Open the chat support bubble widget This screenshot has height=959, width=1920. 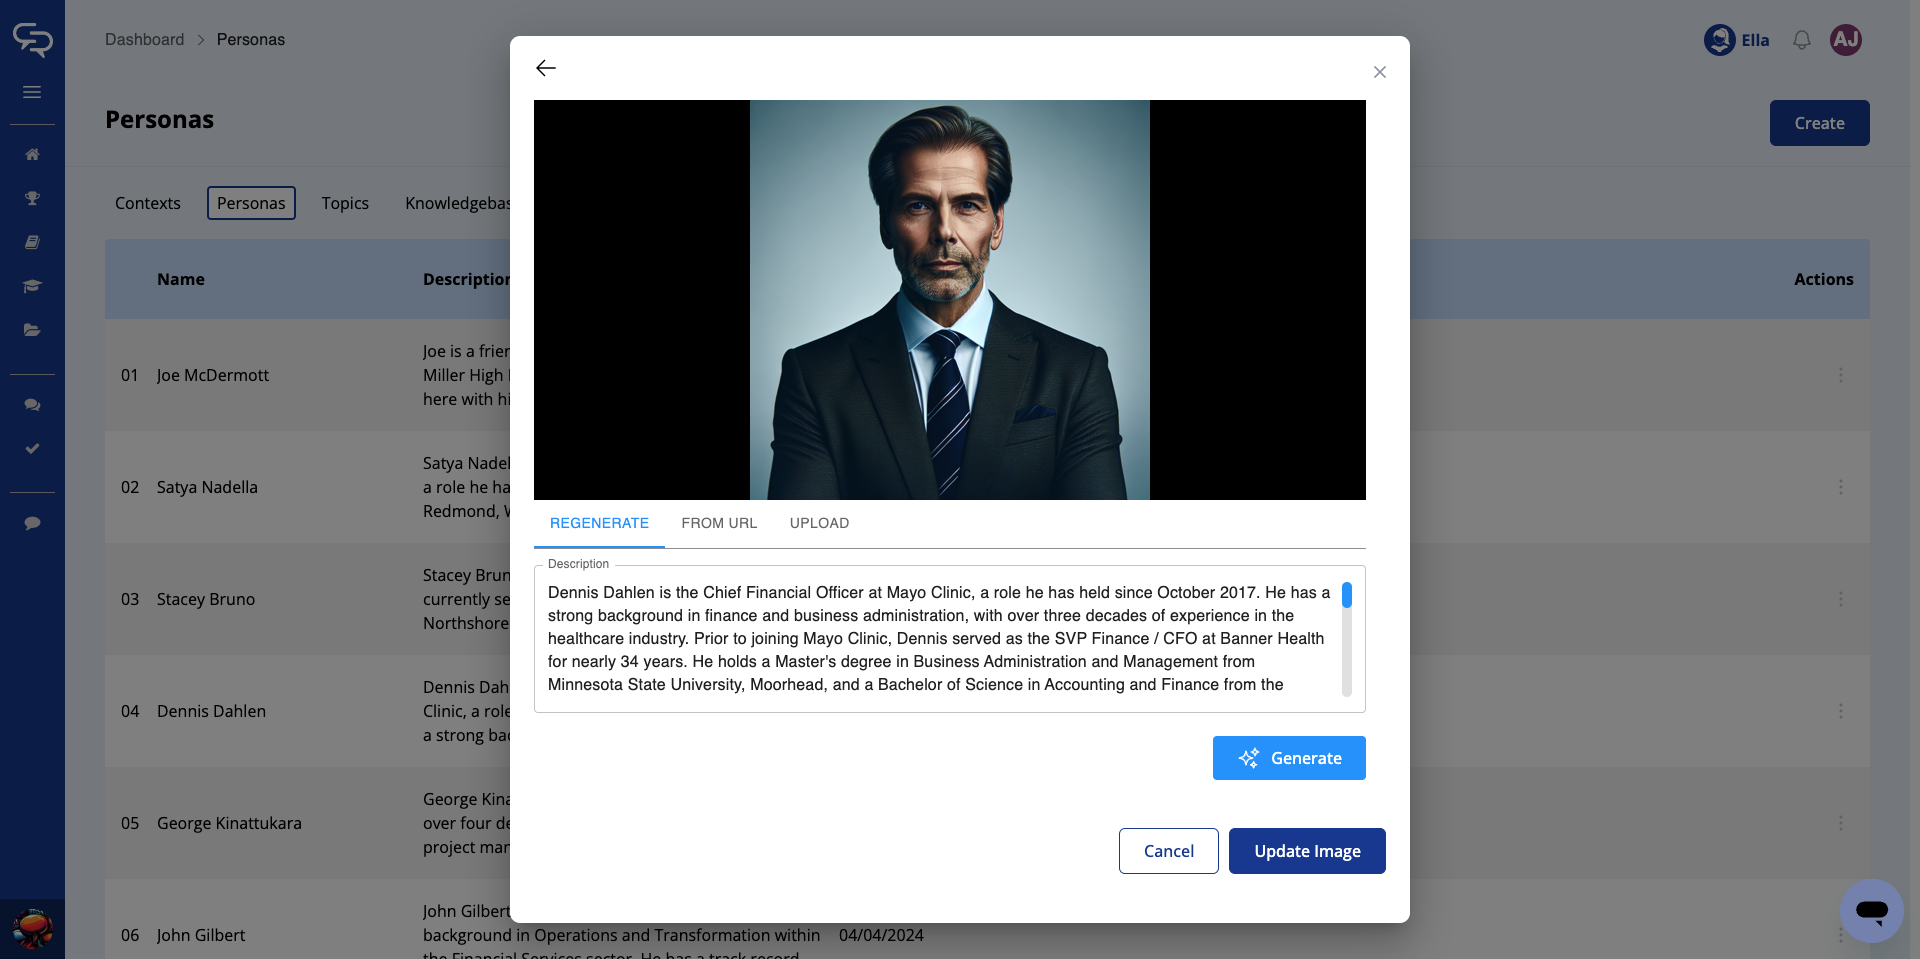(x=1871, y=911)
